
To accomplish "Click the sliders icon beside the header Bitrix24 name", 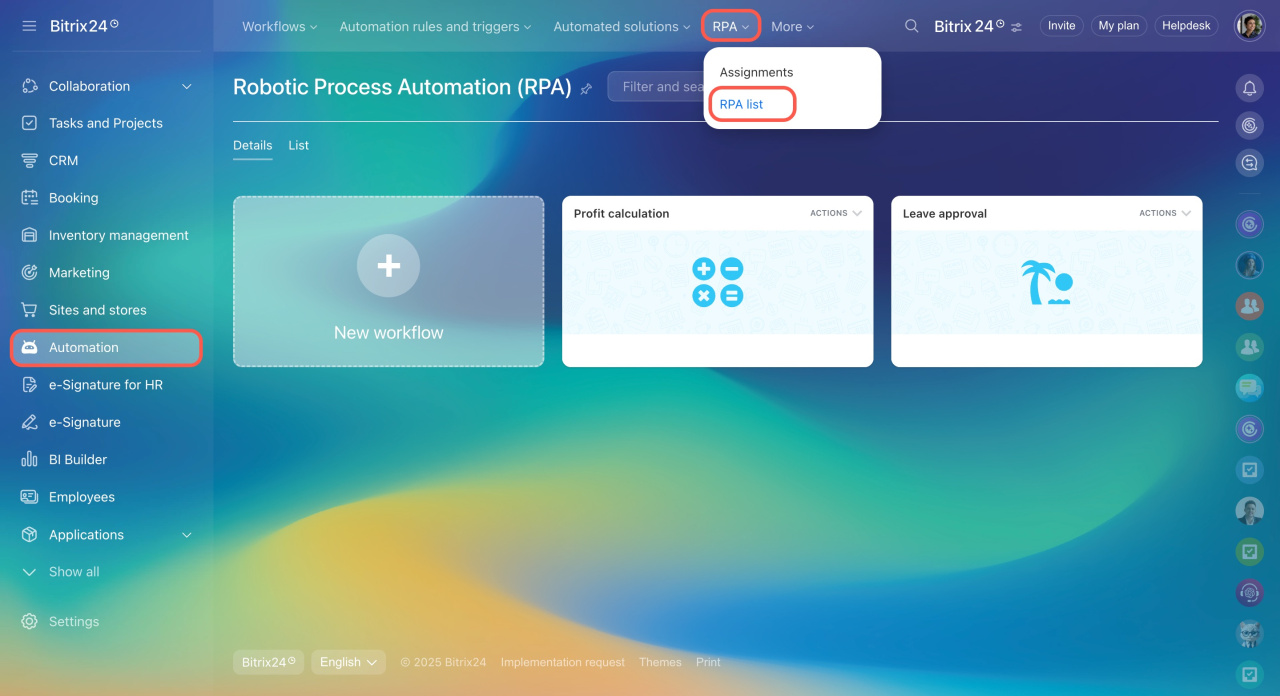I will (1017, 27).
